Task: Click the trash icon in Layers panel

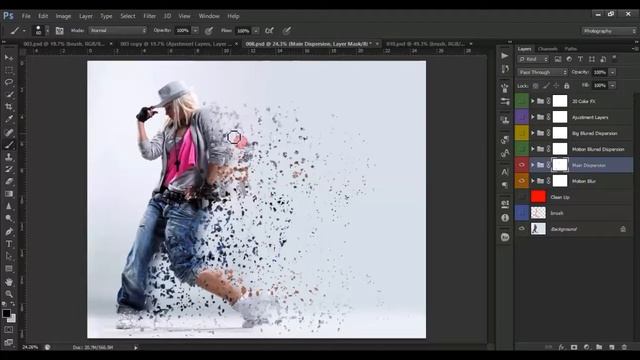Action: pyautogui.click(x=624, y=347)
